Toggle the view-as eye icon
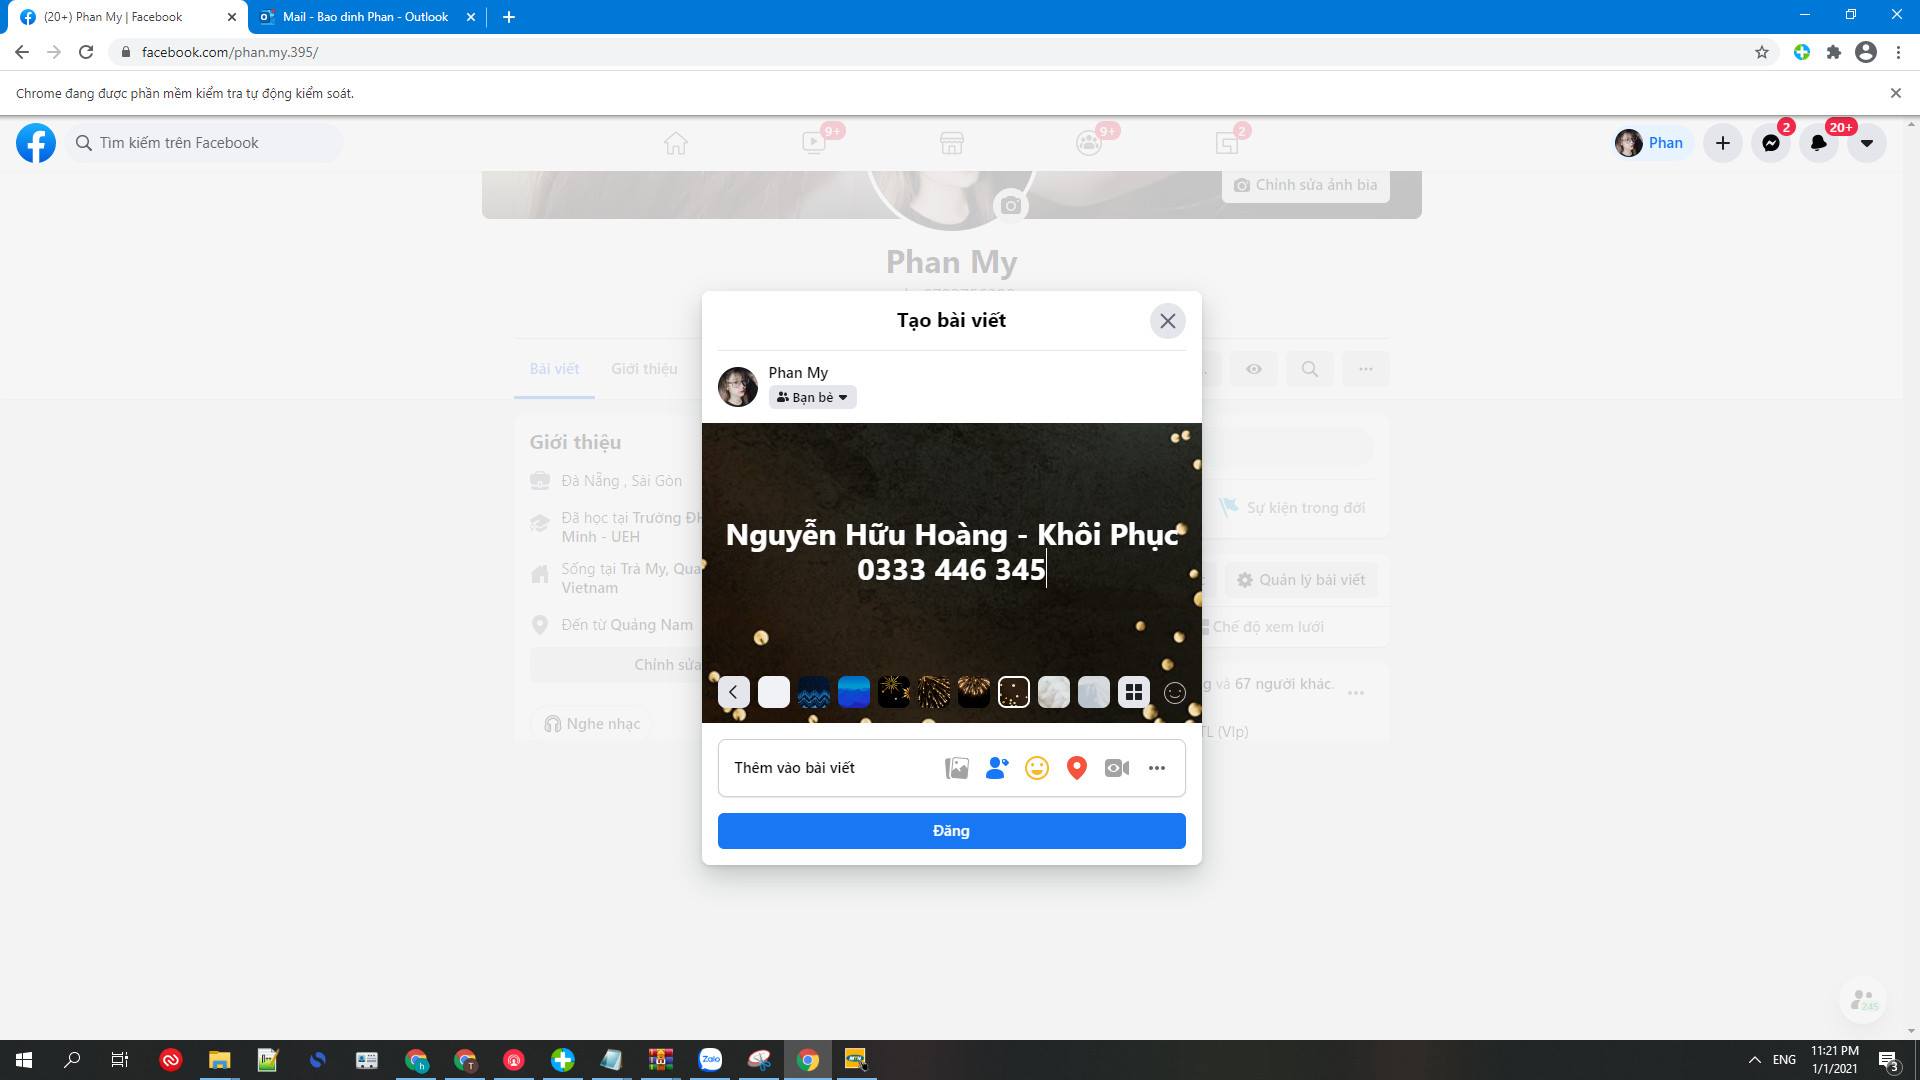The height and width of the screenshot is (1080, 1920). [1254, 369]
